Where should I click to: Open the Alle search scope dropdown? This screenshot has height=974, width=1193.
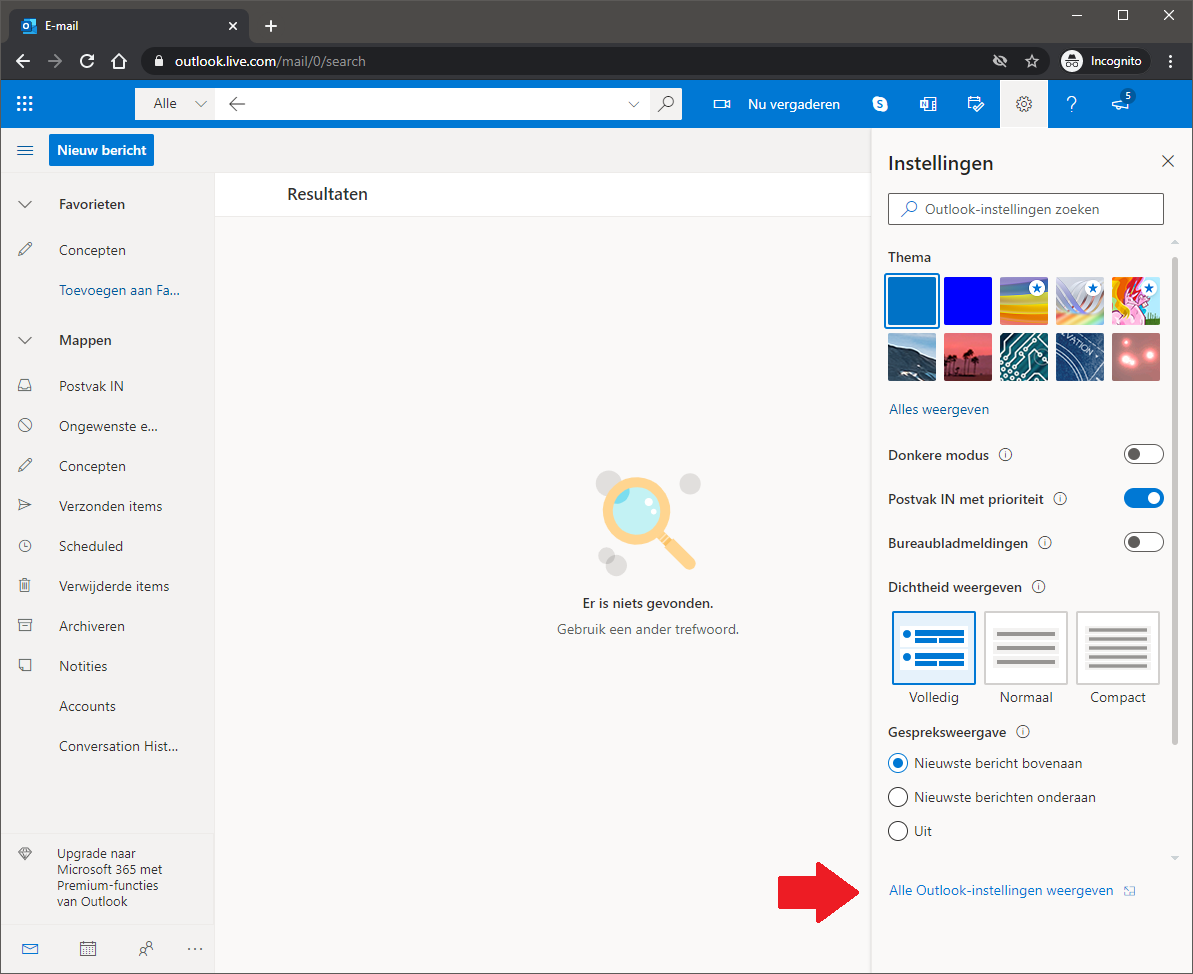(x=175, y=103)
